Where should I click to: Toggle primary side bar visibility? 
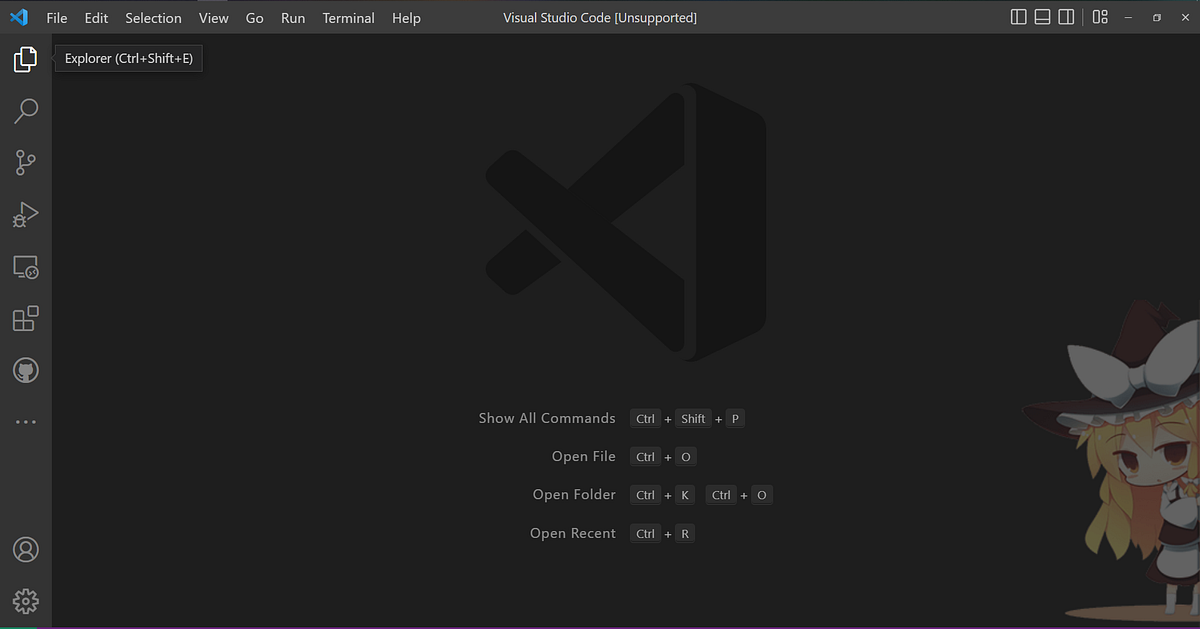1018,16
